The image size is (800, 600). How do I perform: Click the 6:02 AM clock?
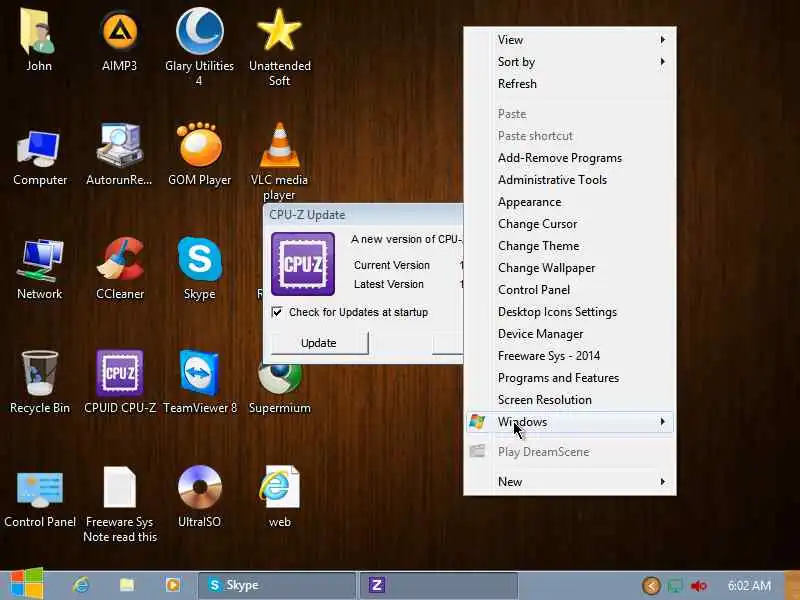tap(749, 586)
